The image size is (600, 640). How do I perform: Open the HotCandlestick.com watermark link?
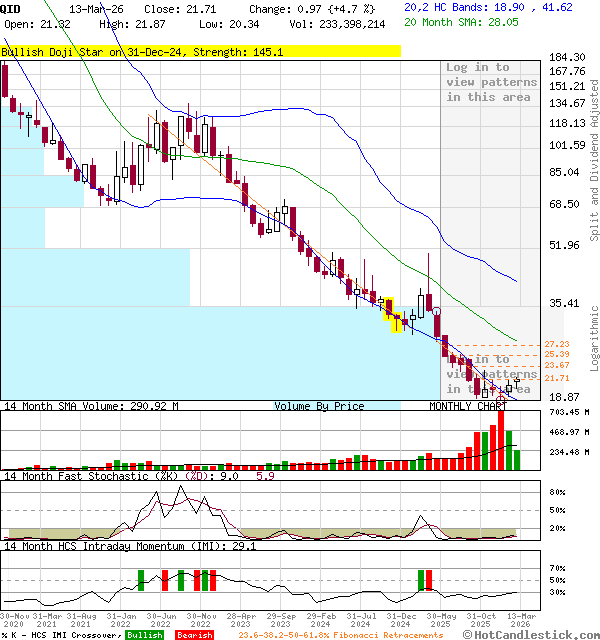click(x=533, y=634)
